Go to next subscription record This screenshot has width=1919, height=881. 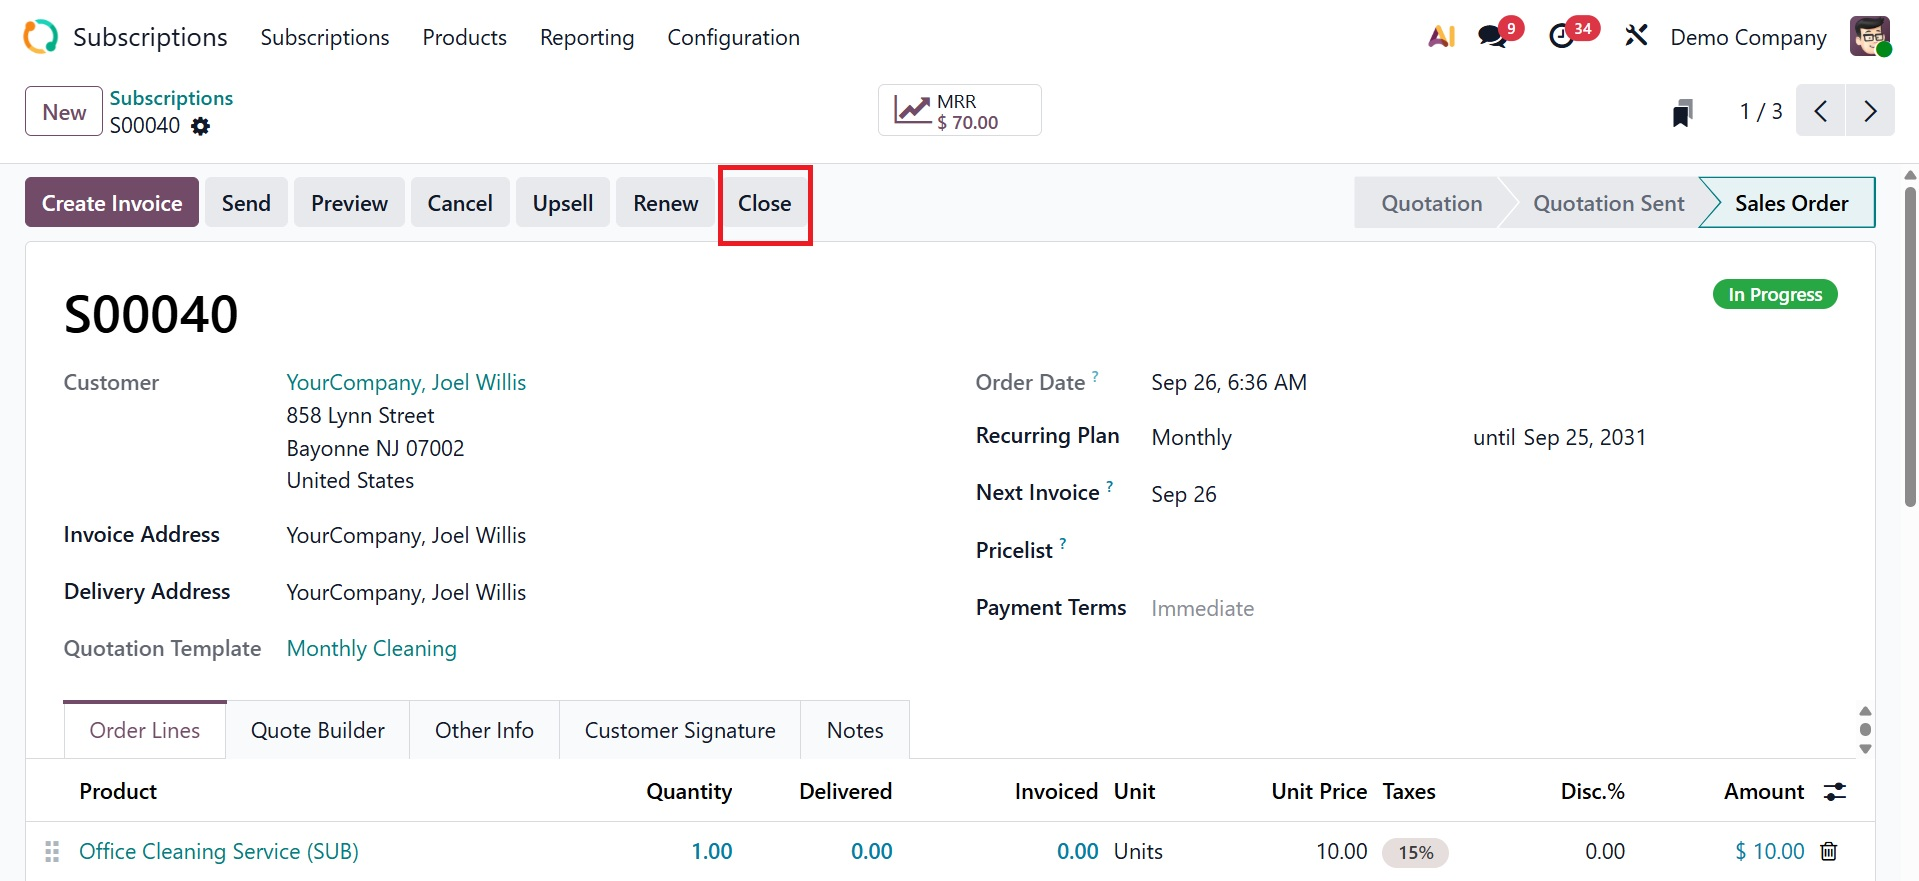(1870, 111)
